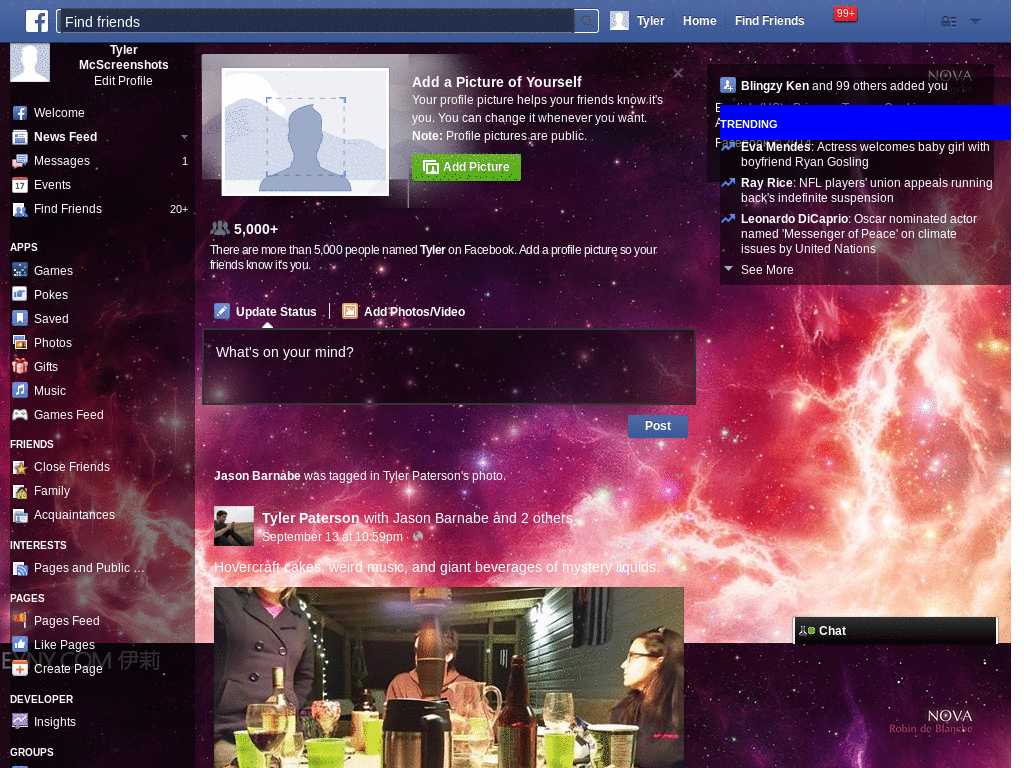Viewport: 1024px width, 768px height.
Task: Click the search magnifier icon
Action: [x=586, y=21]
